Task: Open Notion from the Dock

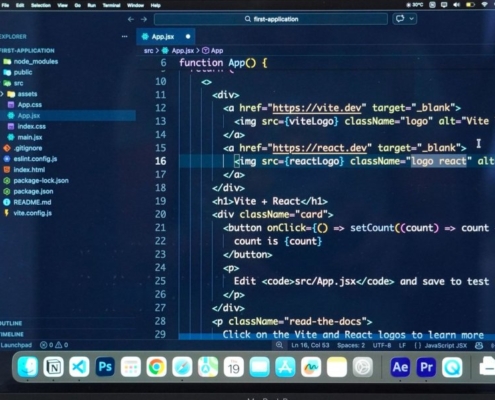Action: (53, 367)
